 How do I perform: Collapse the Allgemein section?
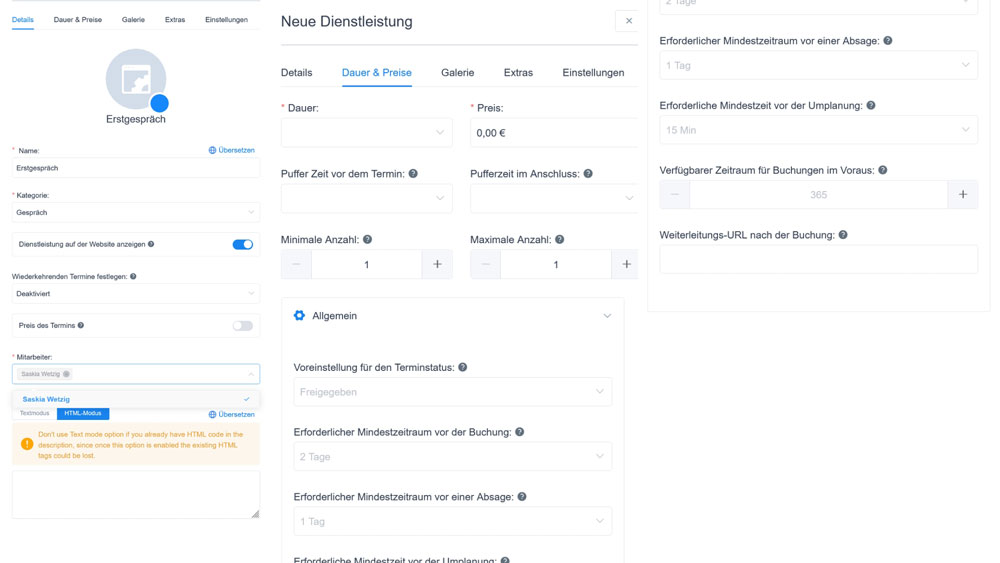pos(607,316)
